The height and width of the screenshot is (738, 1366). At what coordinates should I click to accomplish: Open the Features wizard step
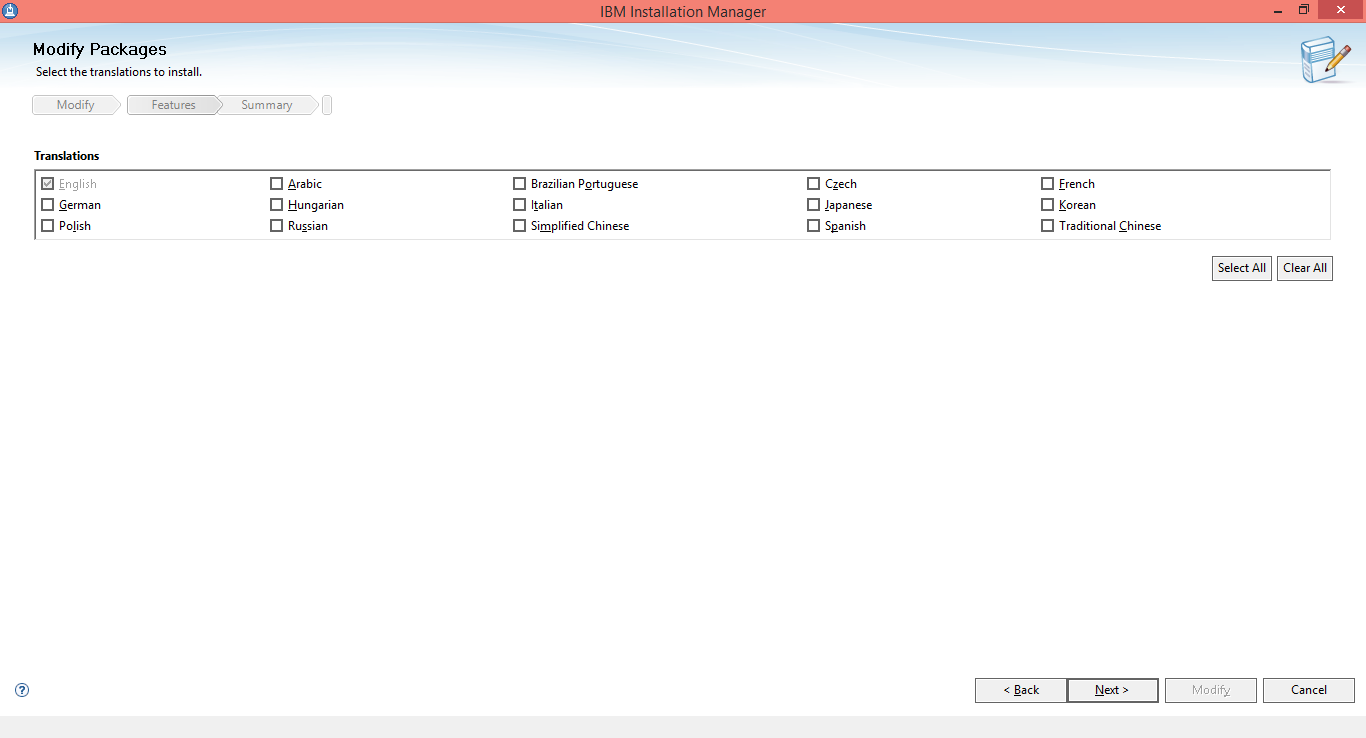pyautogui.click(x=174, y=105)
